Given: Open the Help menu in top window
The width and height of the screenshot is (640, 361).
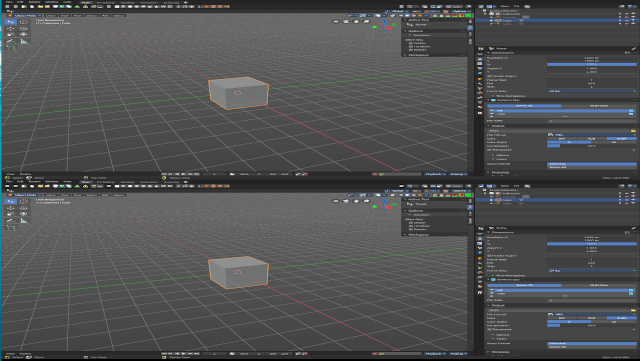Looking at the screenshot, I should (x=67, y=2).
